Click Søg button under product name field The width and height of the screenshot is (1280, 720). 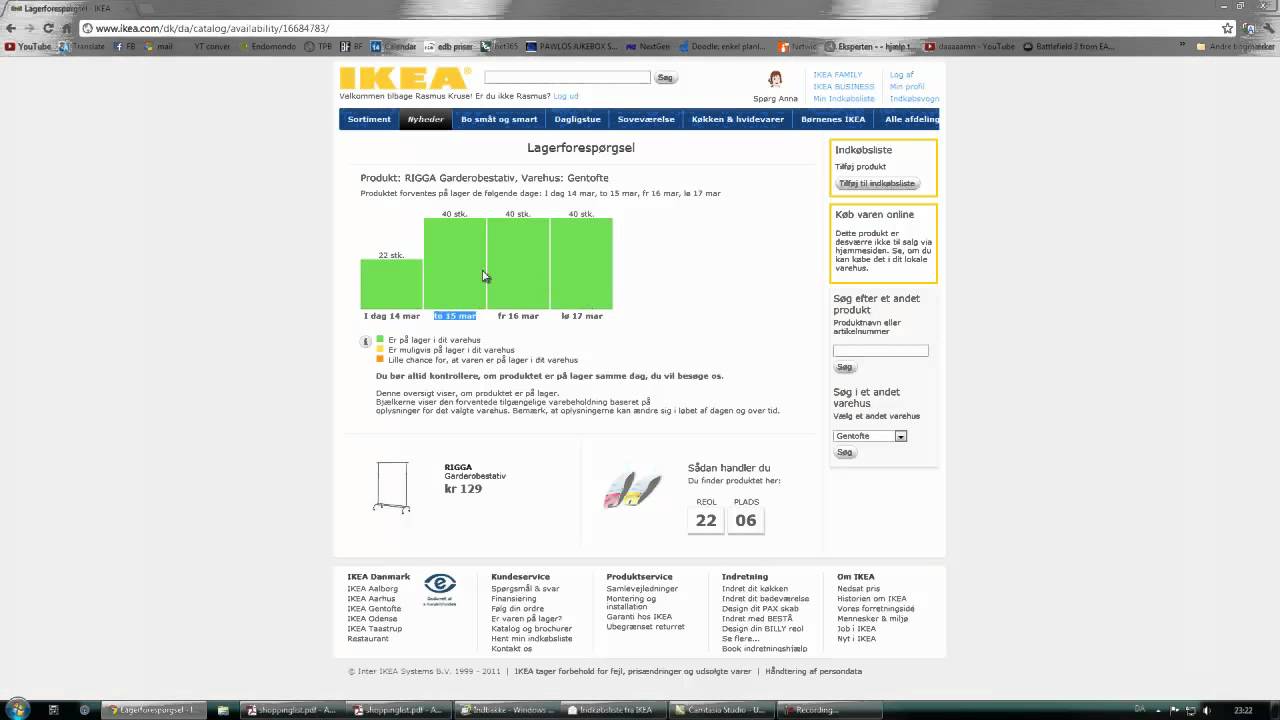point(845,367)
